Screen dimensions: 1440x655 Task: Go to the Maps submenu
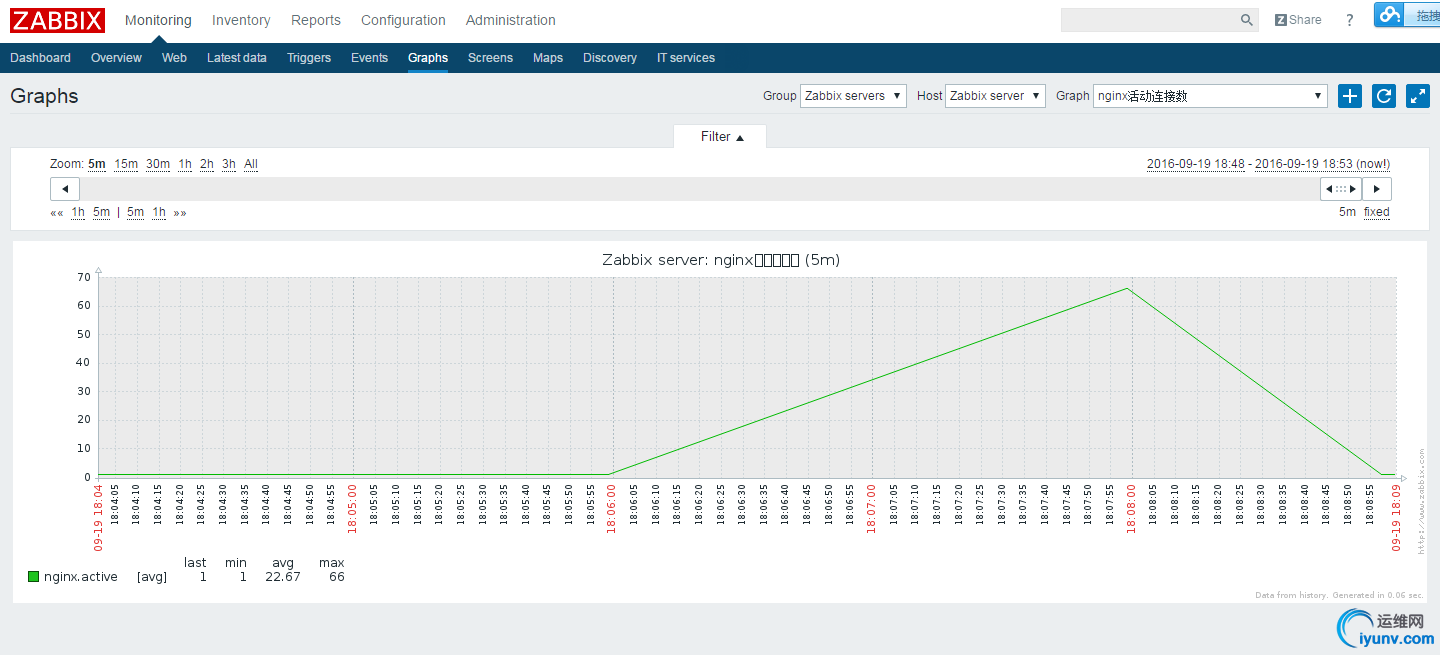[548, 58]
